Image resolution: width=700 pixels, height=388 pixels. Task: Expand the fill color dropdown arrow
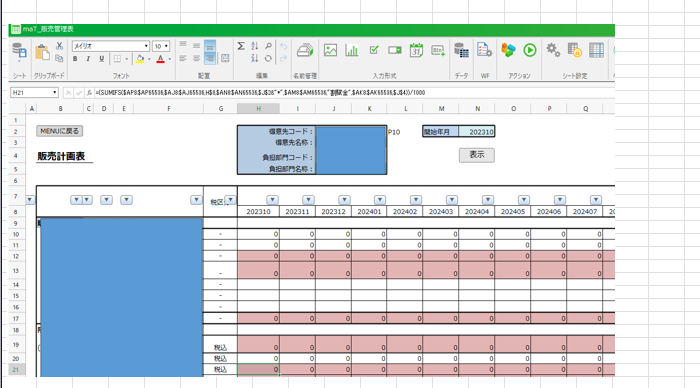149,59
